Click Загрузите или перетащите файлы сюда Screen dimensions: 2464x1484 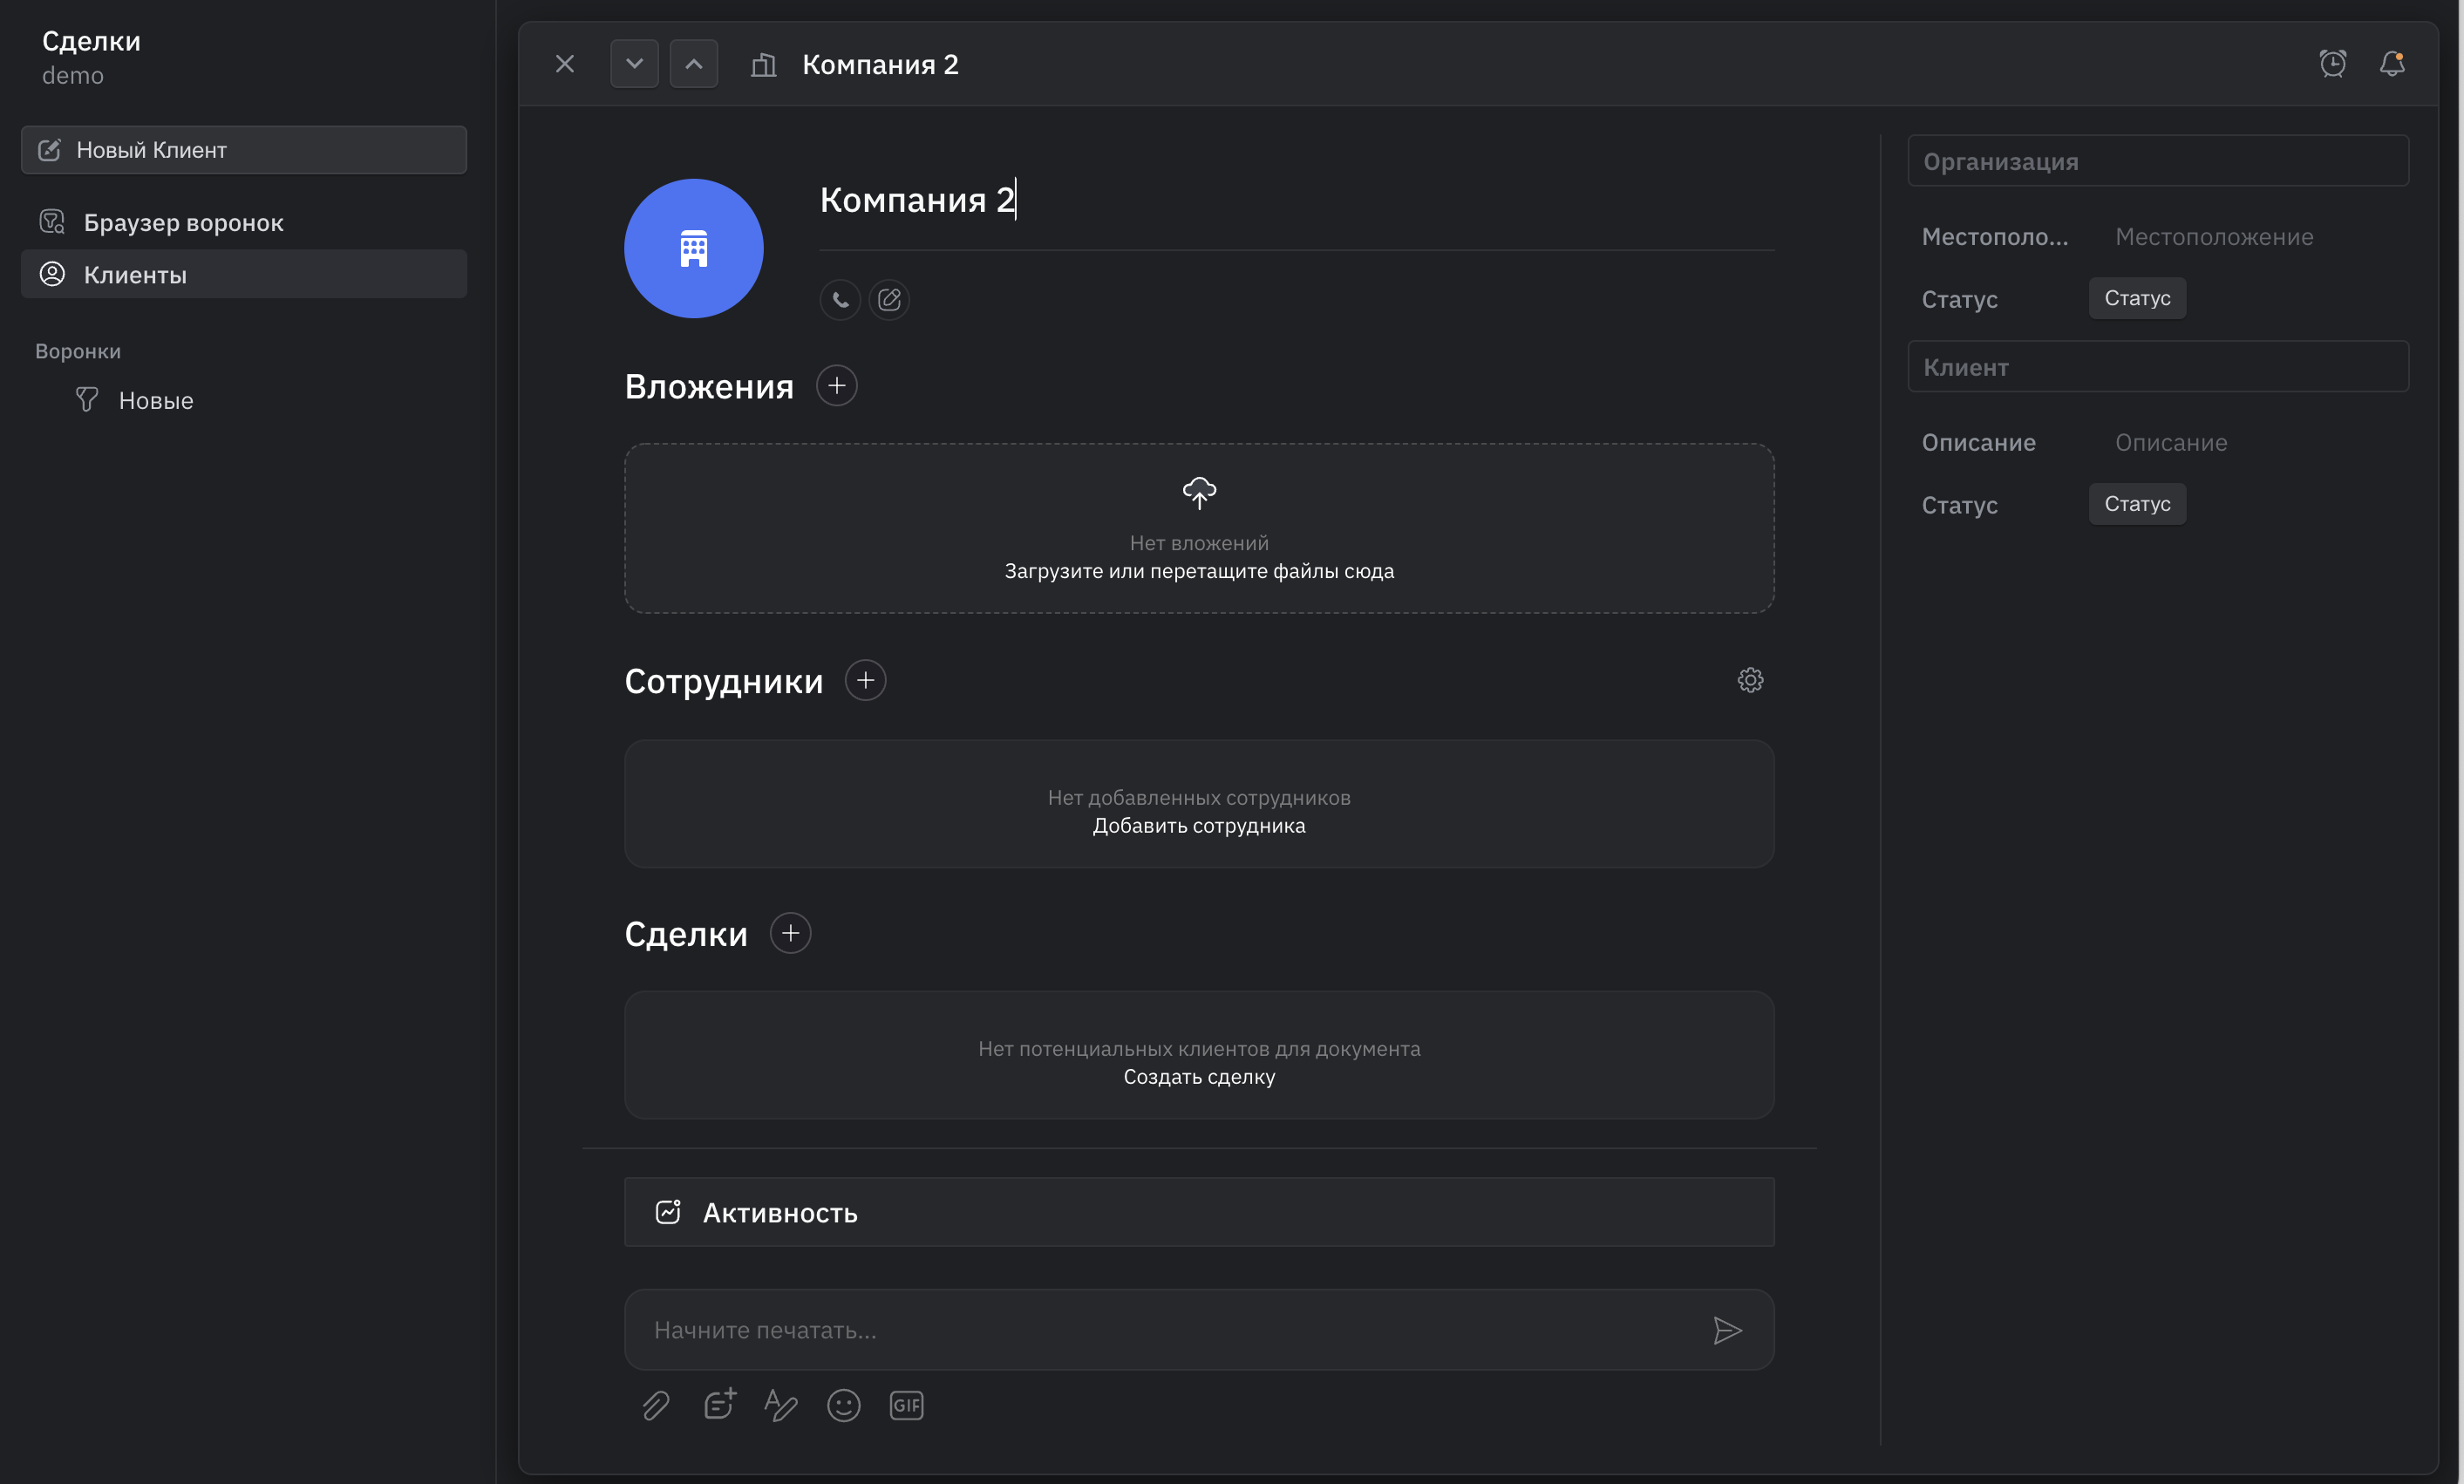[1199, 571]
